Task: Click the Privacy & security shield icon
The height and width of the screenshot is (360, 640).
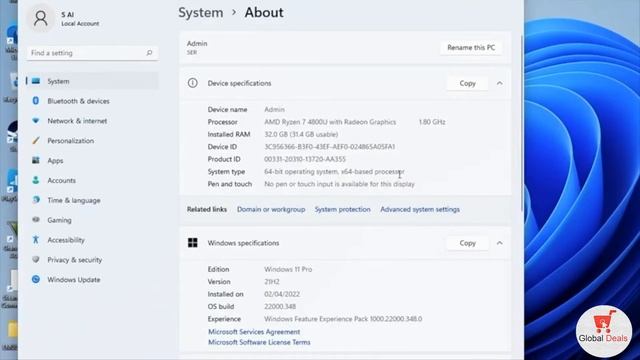Action: (36, 260)
